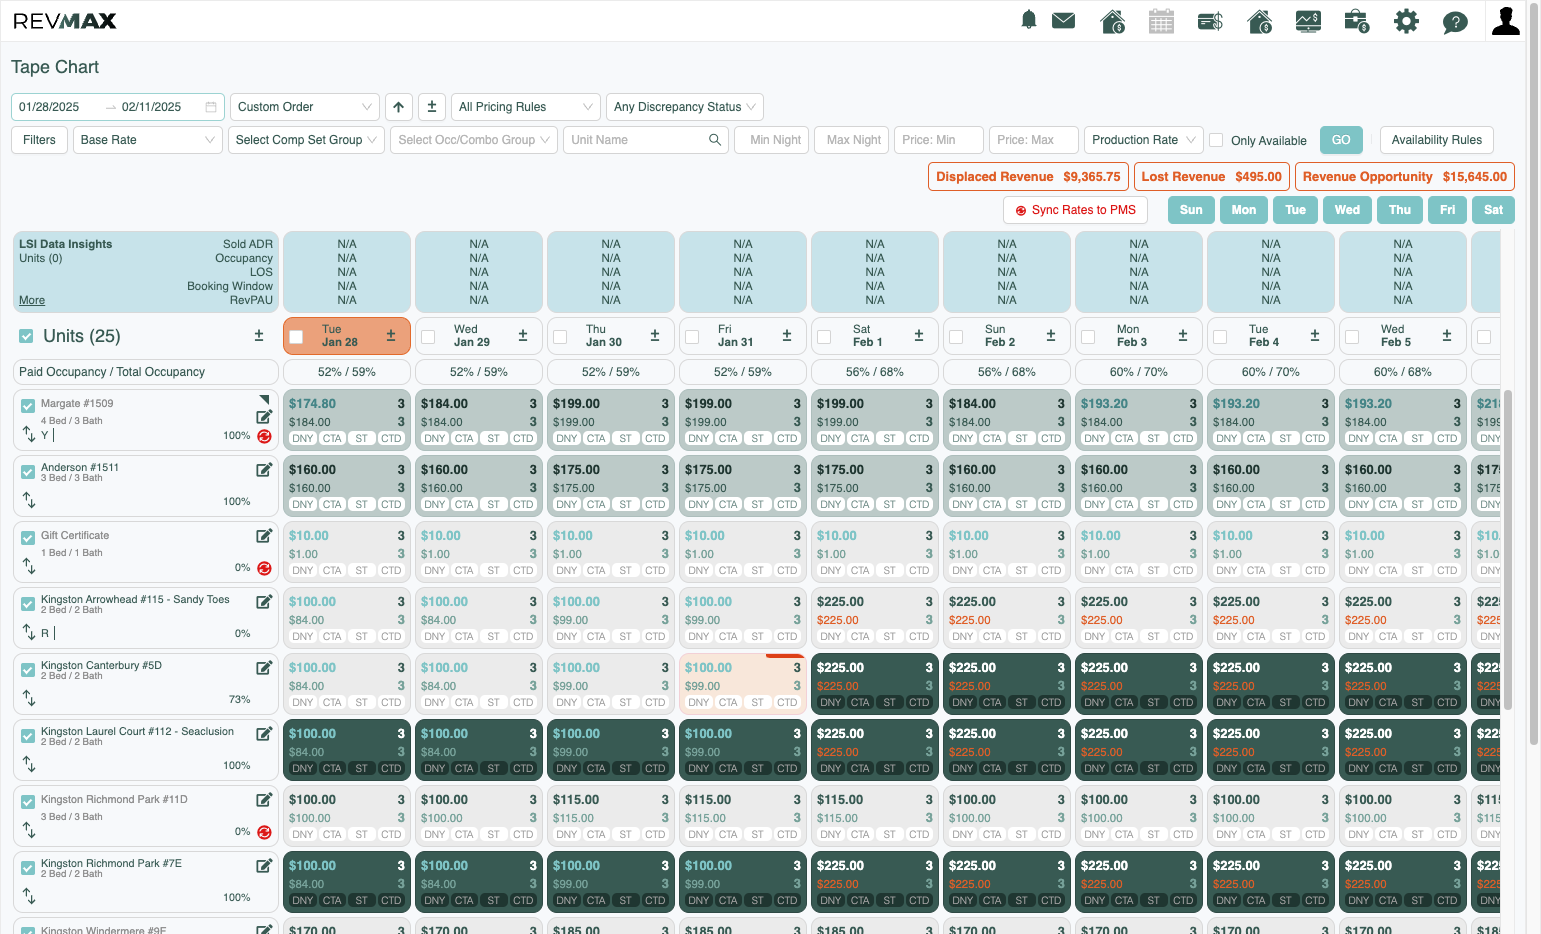Click the More link in LSI Data Insights
Image resolution: width=1541 pixels, height=934 pixels.
[x=32, y=300]
